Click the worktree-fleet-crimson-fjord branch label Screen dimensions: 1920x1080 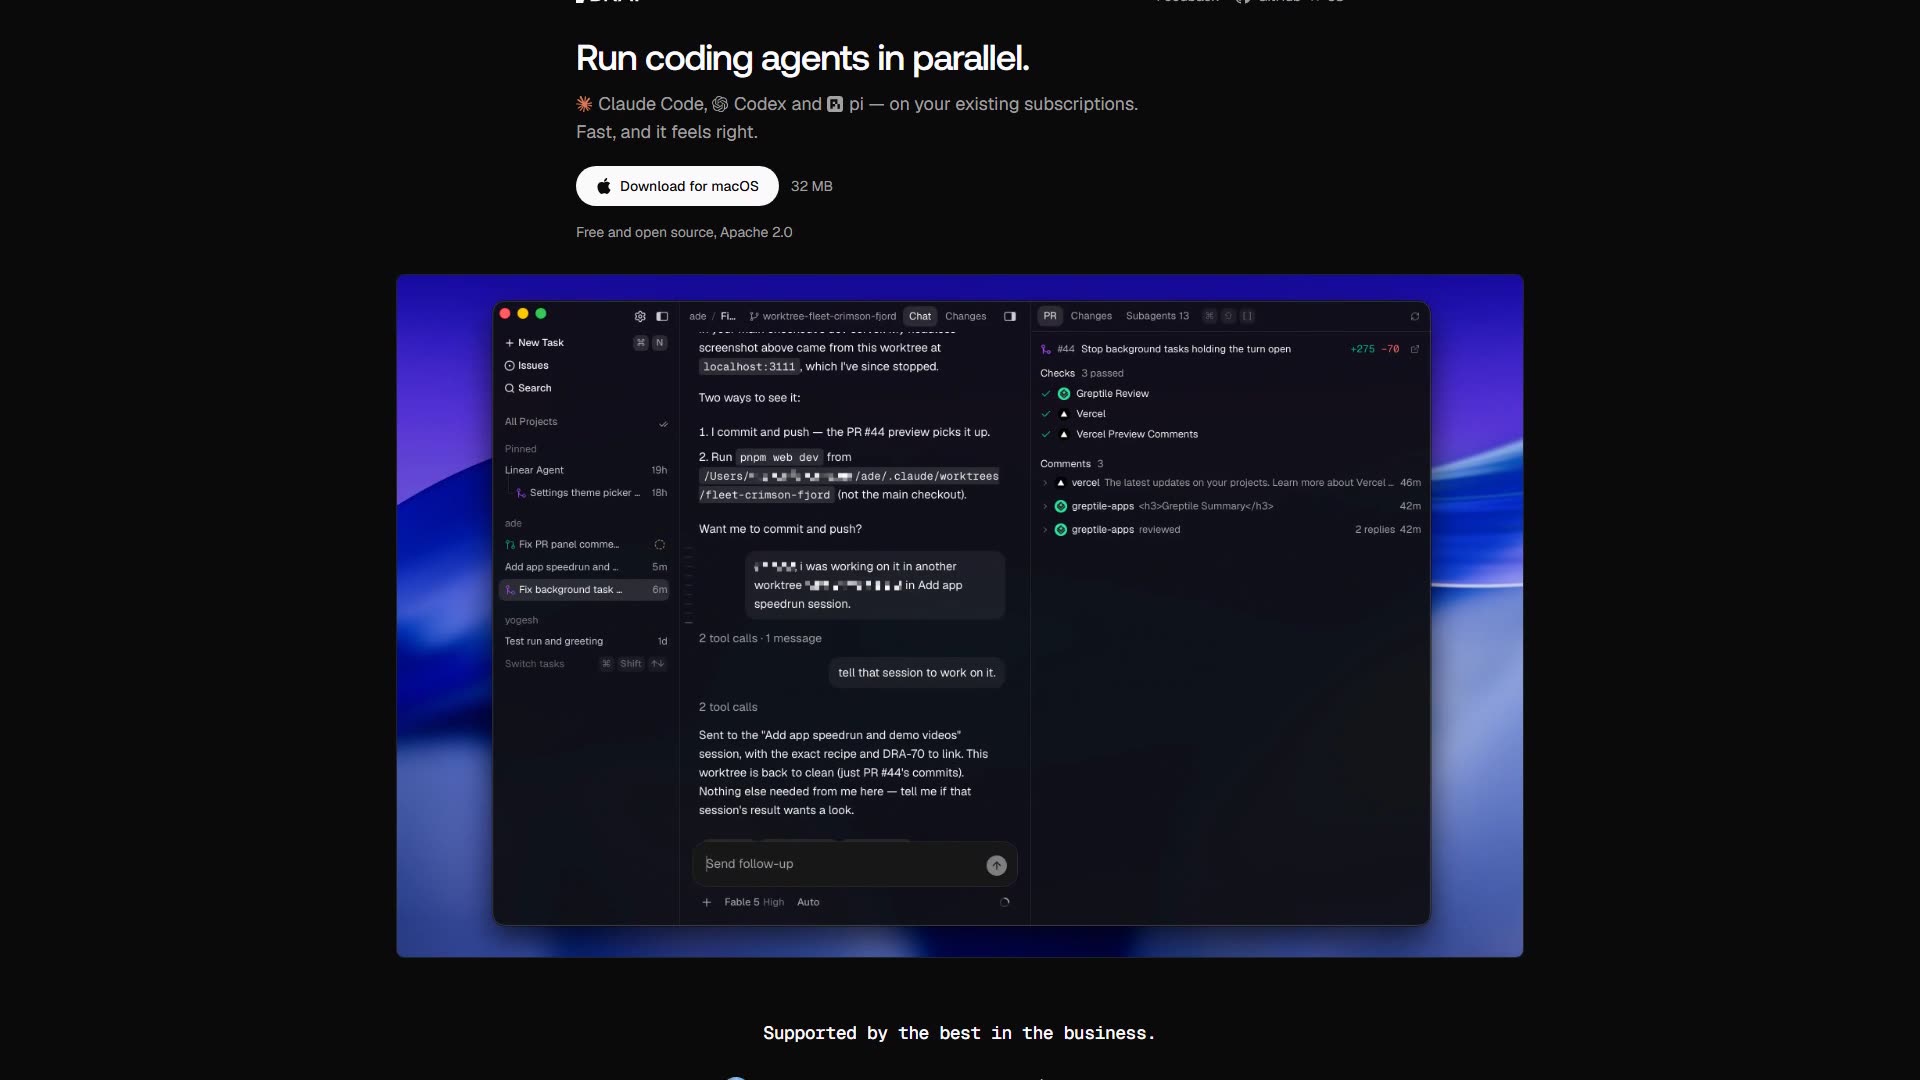pos(823,316)
